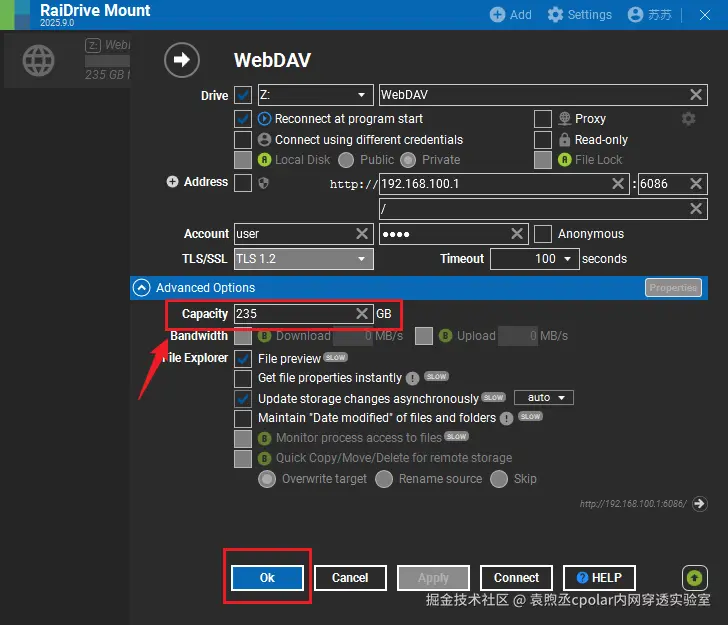Click the circular arrow icon beside WebDAV title

182,59
